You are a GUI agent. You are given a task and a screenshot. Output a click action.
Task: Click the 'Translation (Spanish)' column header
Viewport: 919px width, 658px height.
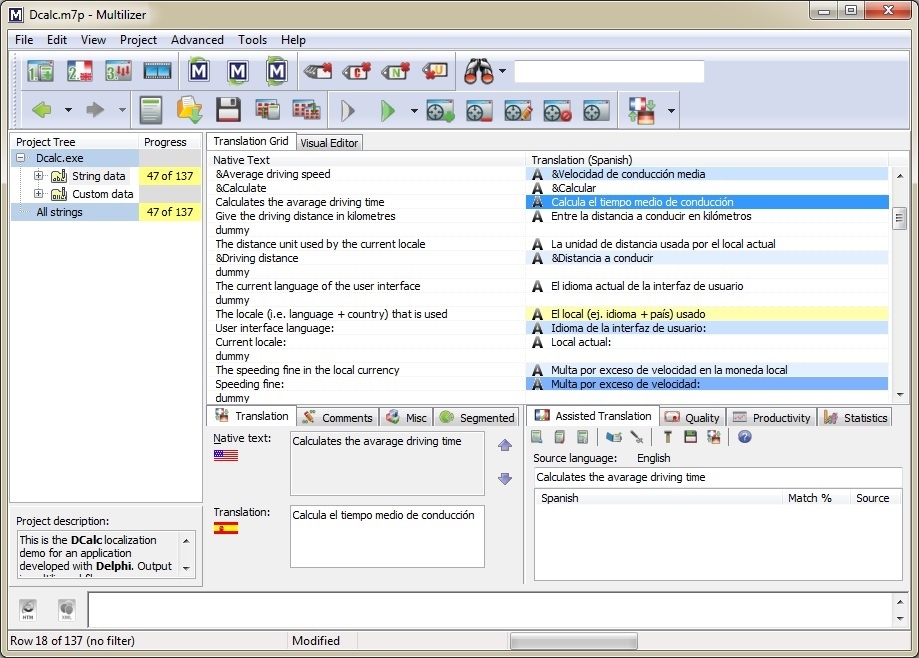[709, 160]
